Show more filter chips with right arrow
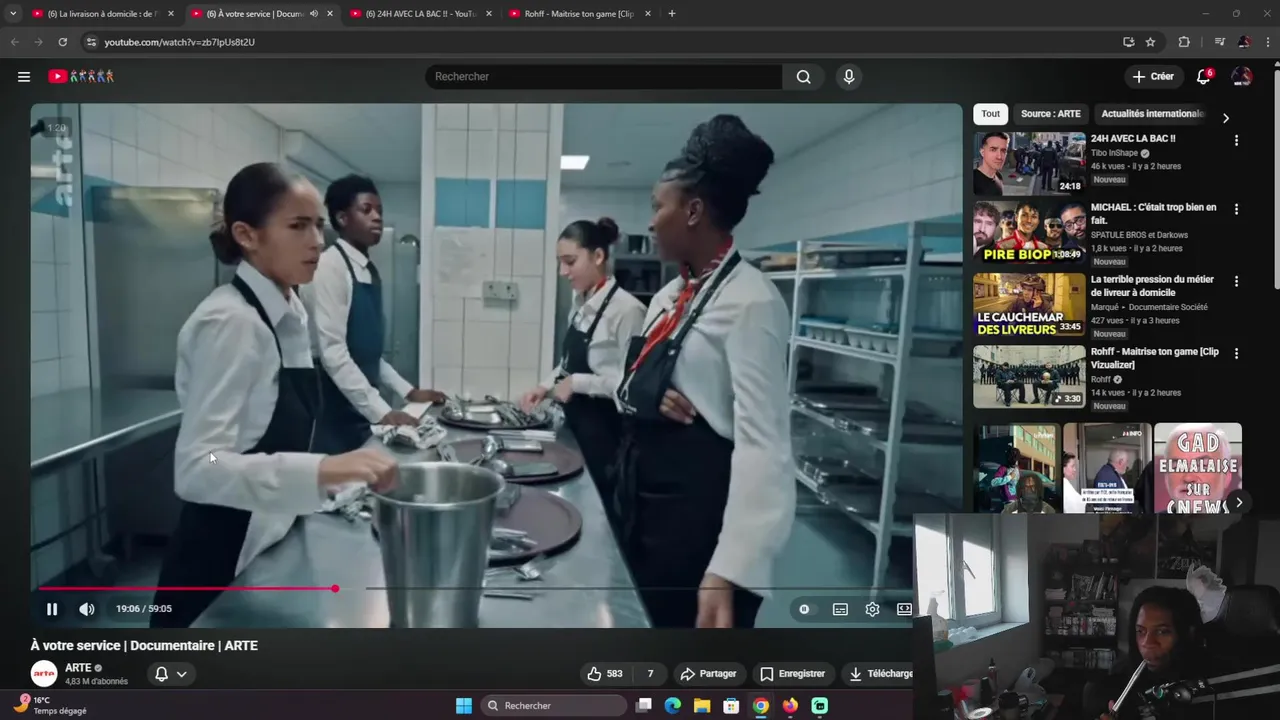 (1226, 118)
